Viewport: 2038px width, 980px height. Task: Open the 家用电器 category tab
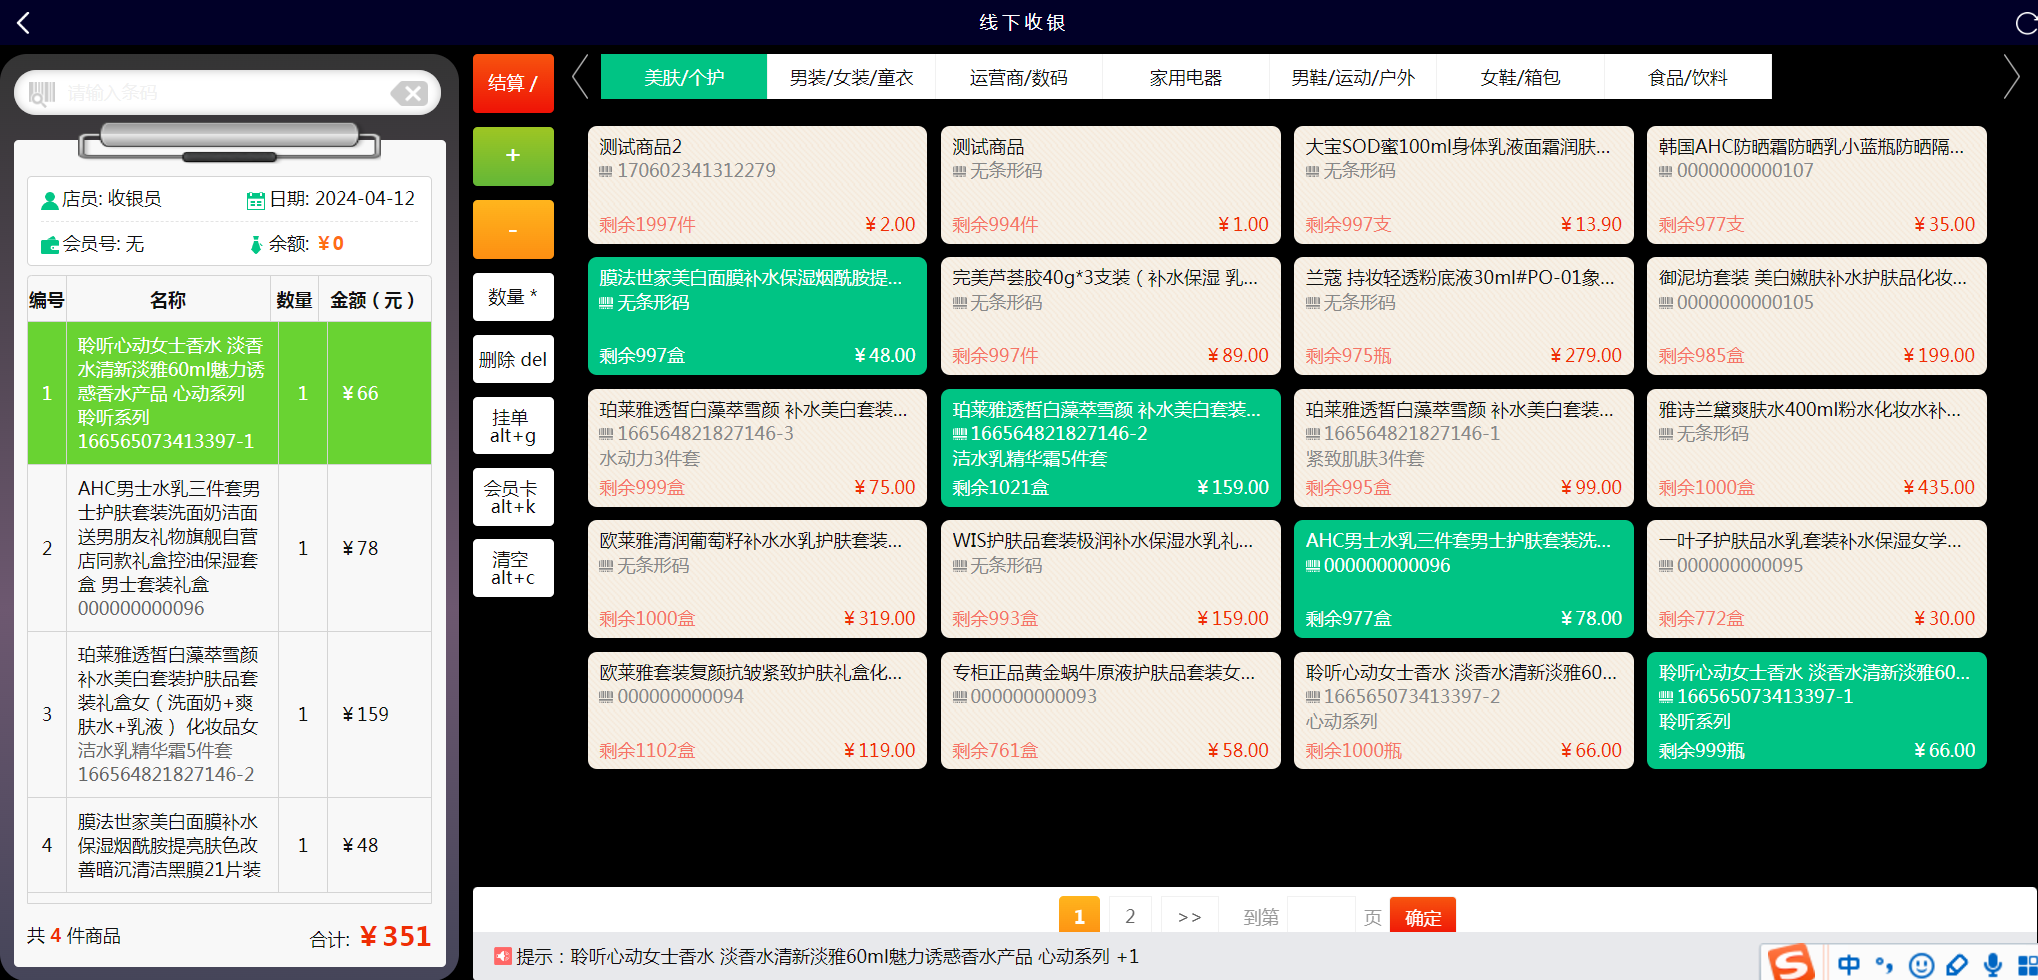coord(1186,77)
